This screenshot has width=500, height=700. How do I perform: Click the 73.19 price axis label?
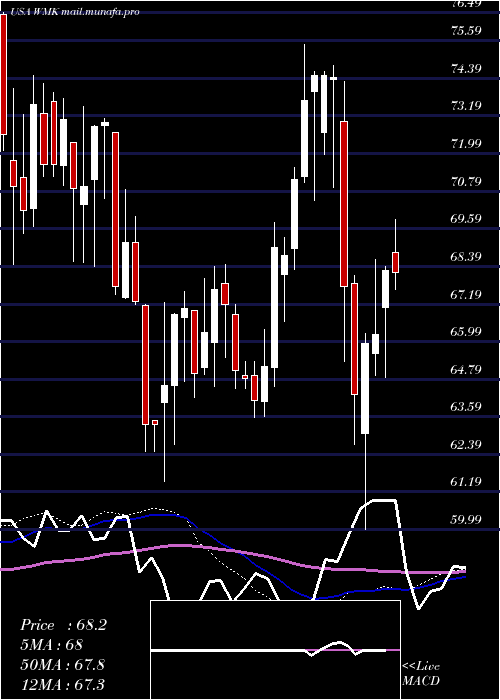pos(467,105)
